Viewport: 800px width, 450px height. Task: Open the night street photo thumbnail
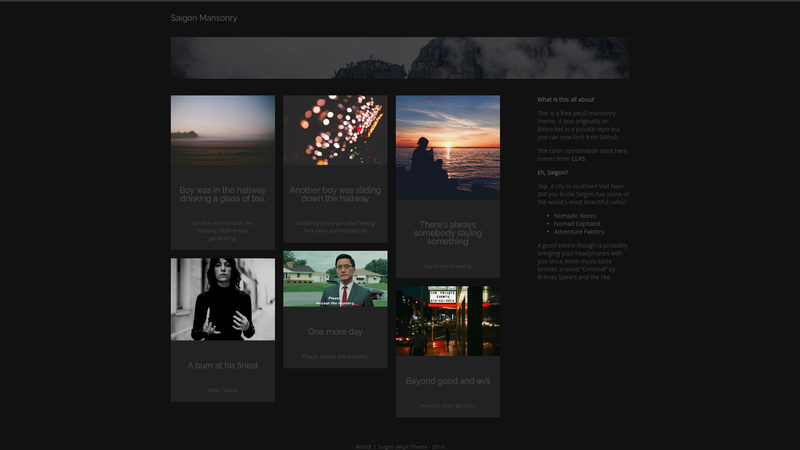[448, 320]
